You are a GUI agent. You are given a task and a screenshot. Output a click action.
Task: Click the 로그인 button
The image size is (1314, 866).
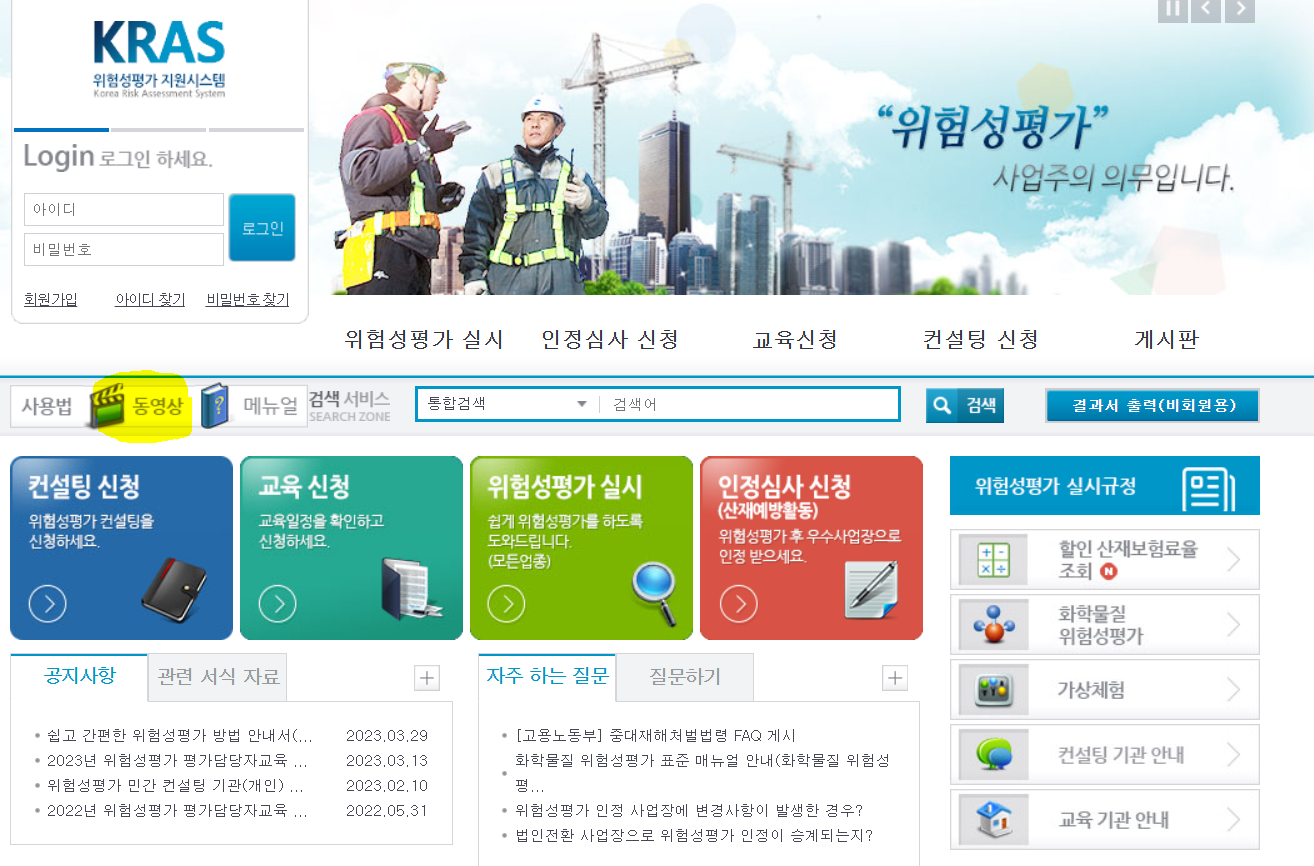pyautogui.click(x=261, y=228)
